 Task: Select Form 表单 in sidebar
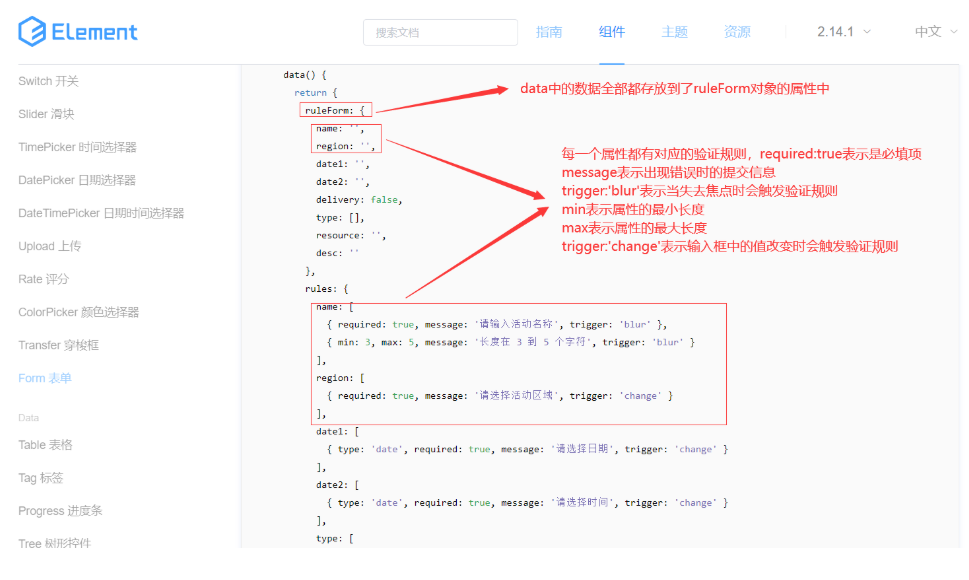(x=45, y=378)
